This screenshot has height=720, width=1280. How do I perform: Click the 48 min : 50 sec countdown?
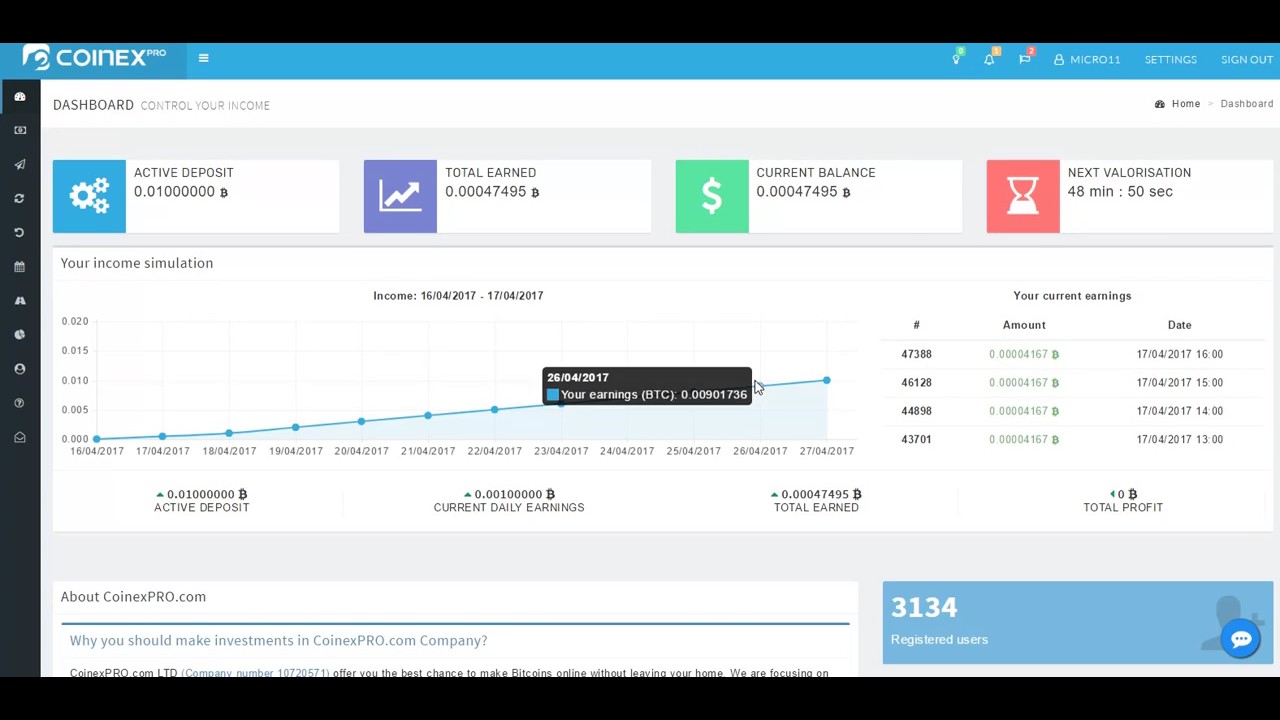point(1120,192)
